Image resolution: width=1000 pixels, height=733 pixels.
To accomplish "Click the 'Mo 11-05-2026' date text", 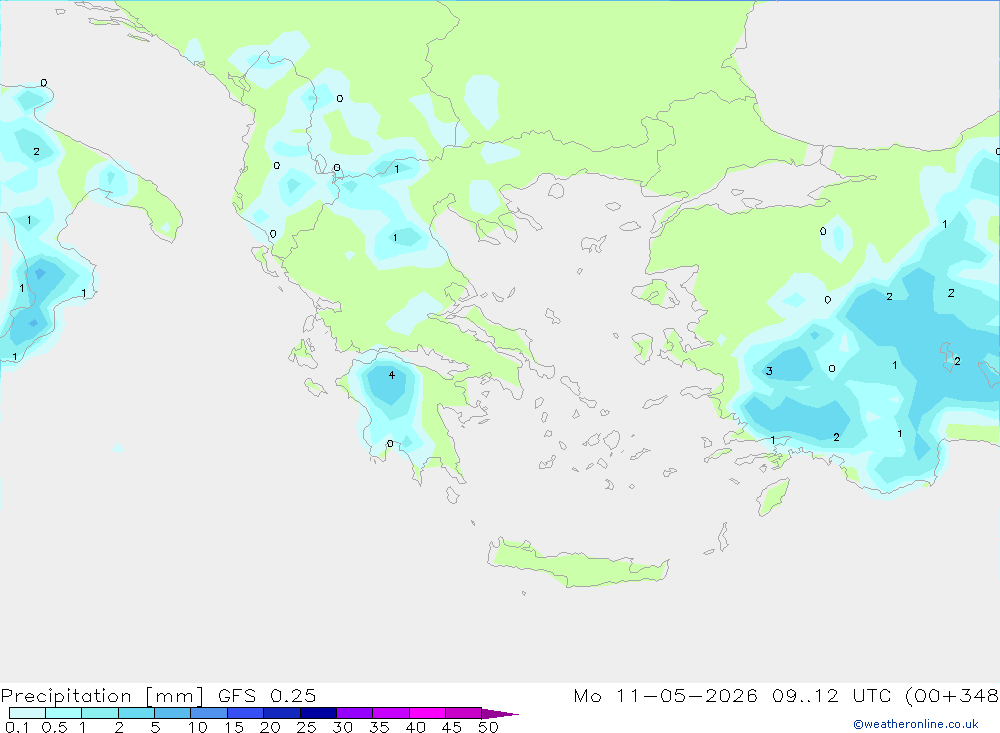I will 666,695.
